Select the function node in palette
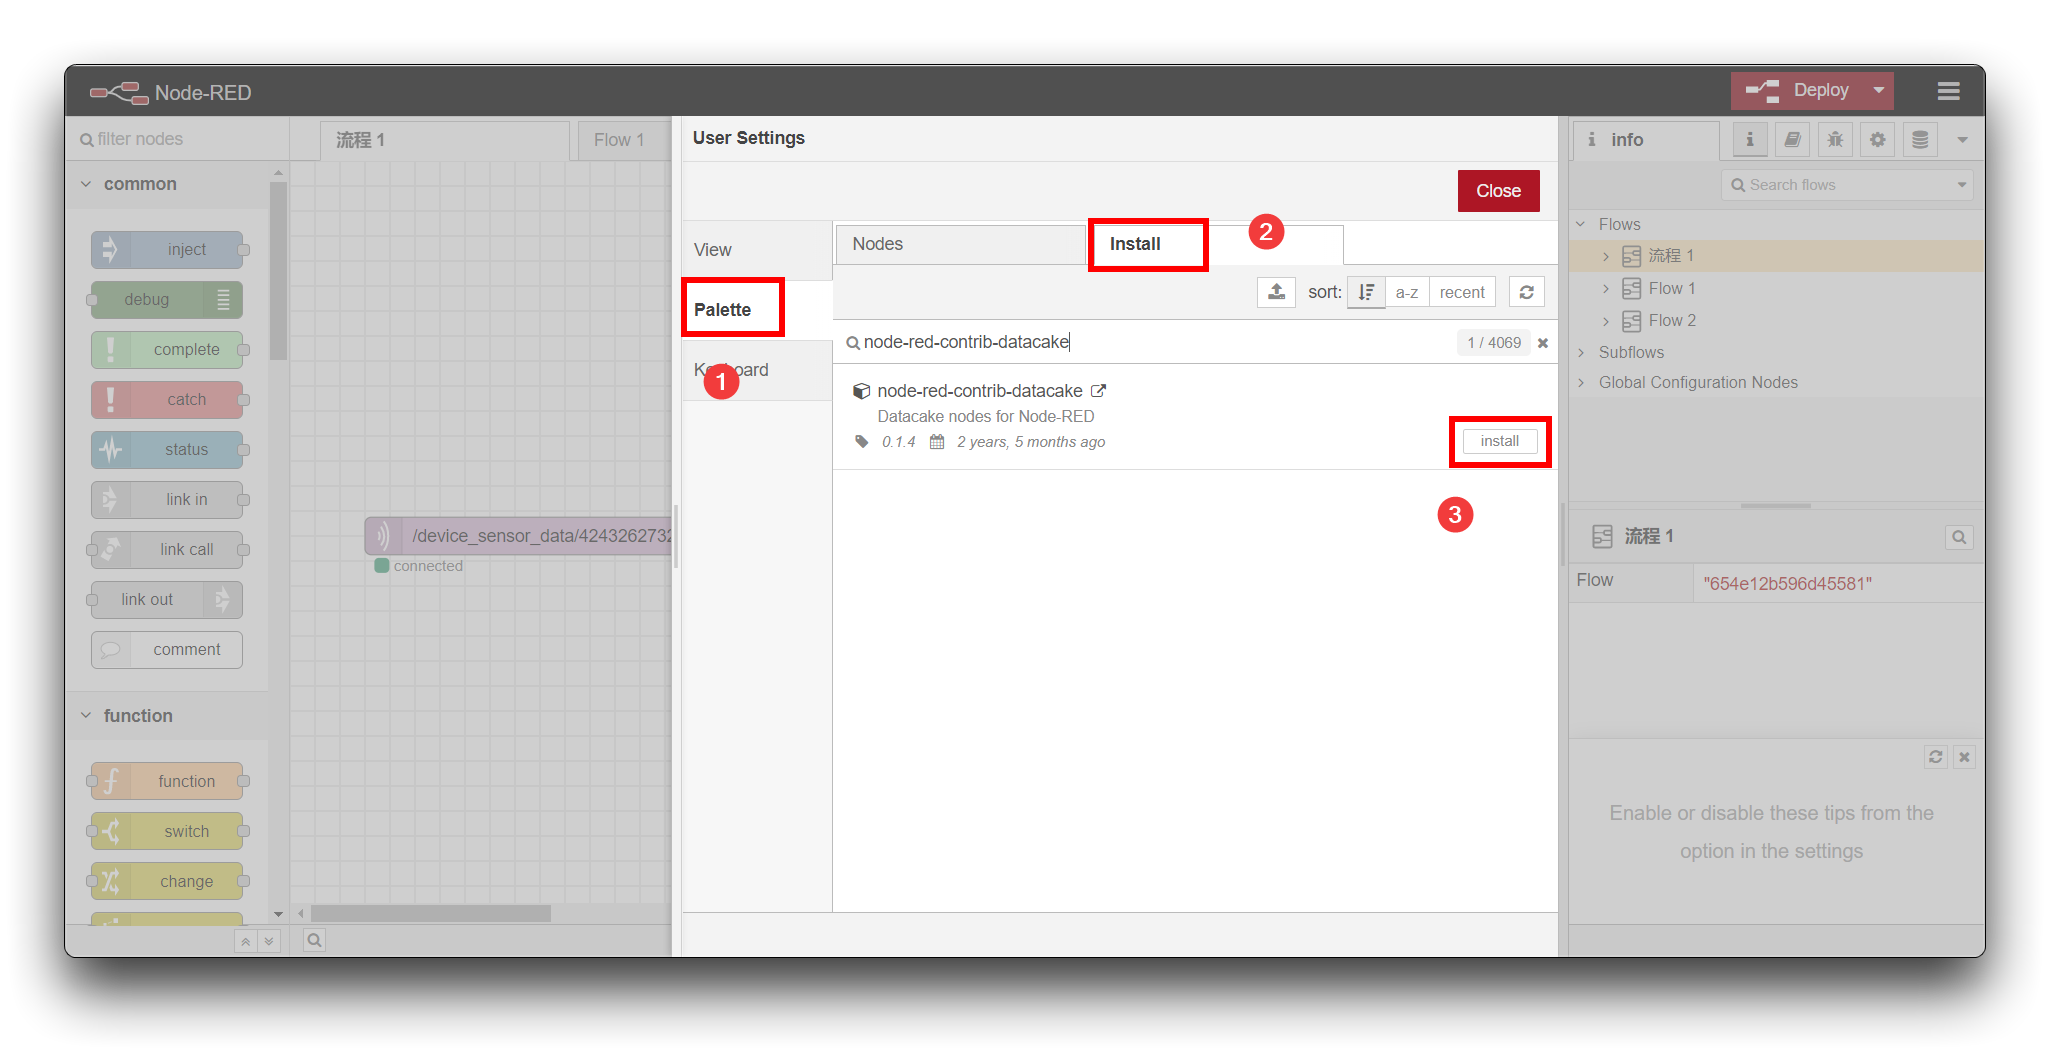 167,781
